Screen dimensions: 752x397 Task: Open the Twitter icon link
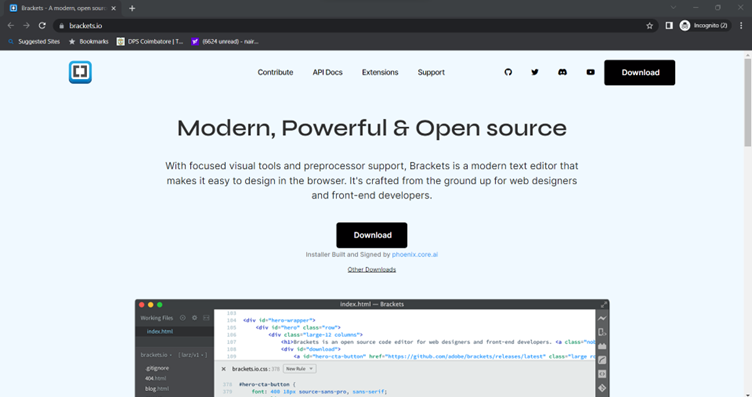point(535,72)
